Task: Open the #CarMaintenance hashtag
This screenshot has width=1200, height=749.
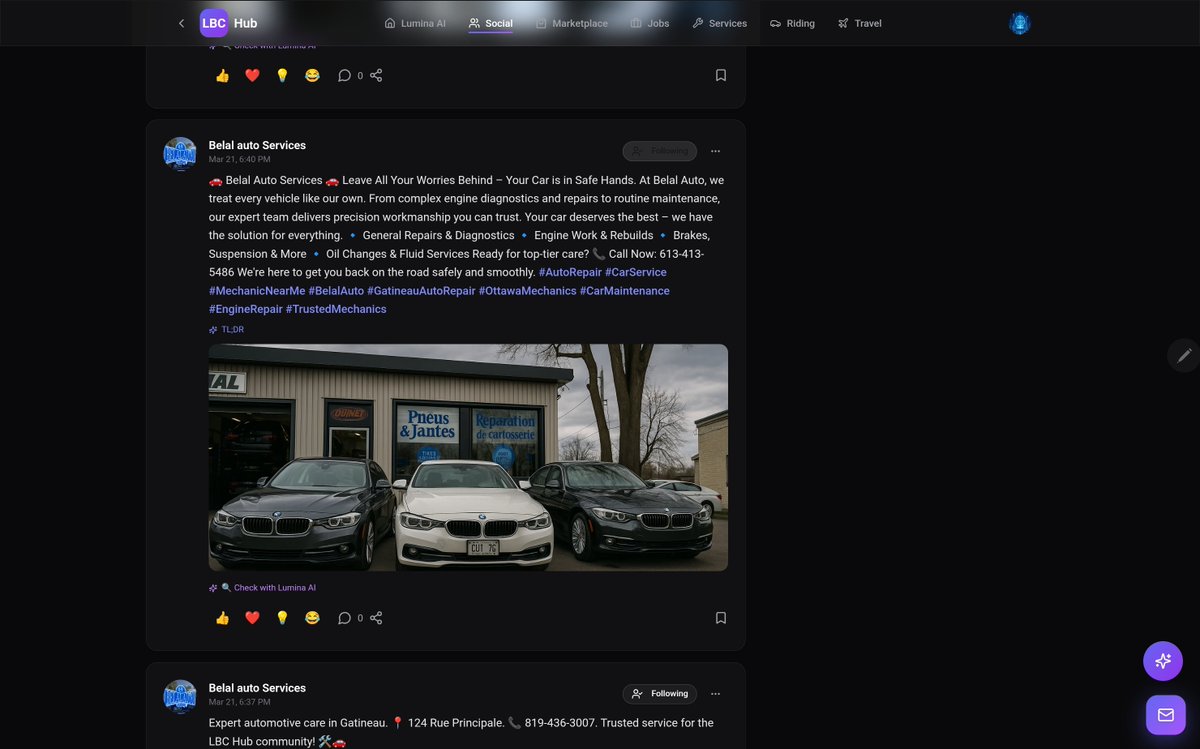Action: pyautogui.click(x=625, y=291)
